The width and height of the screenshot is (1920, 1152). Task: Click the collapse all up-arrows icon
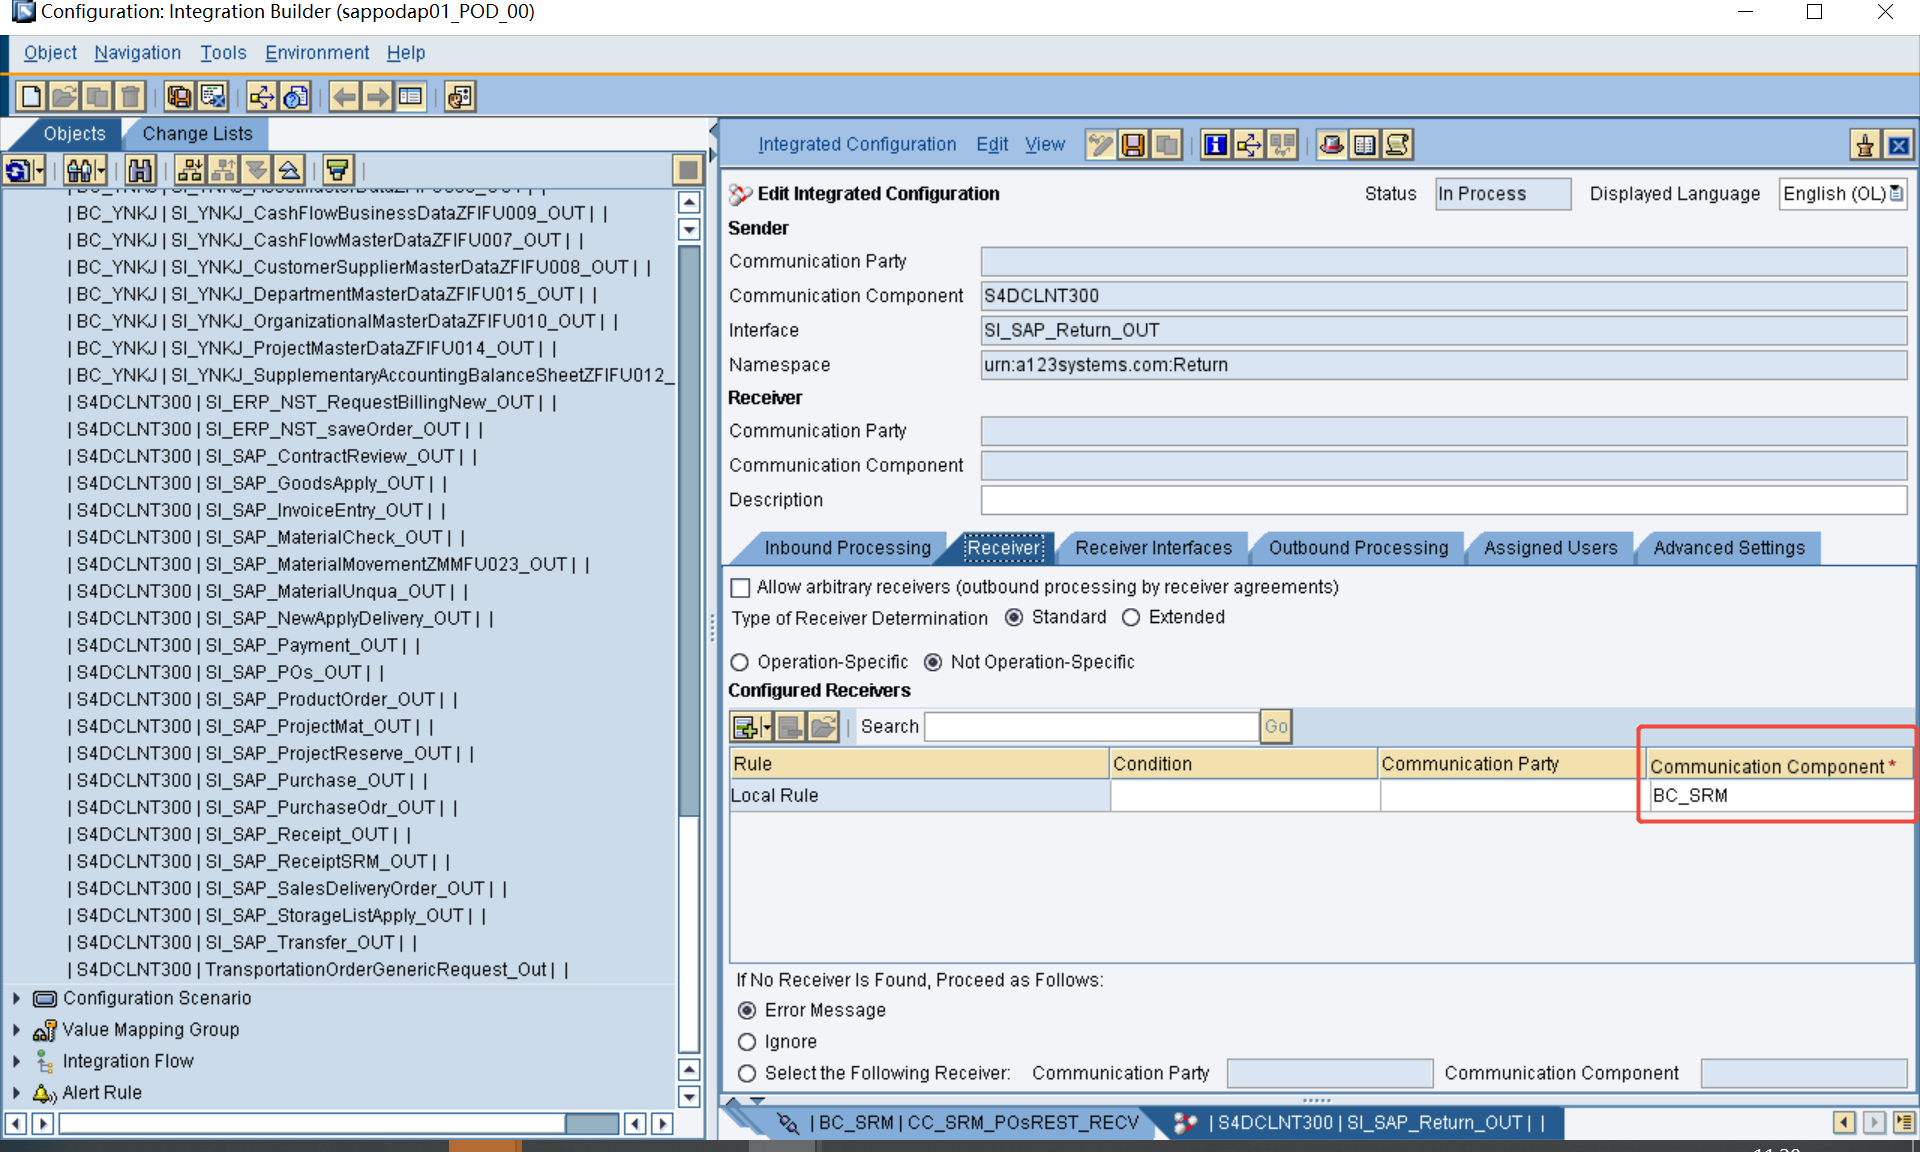289,170
